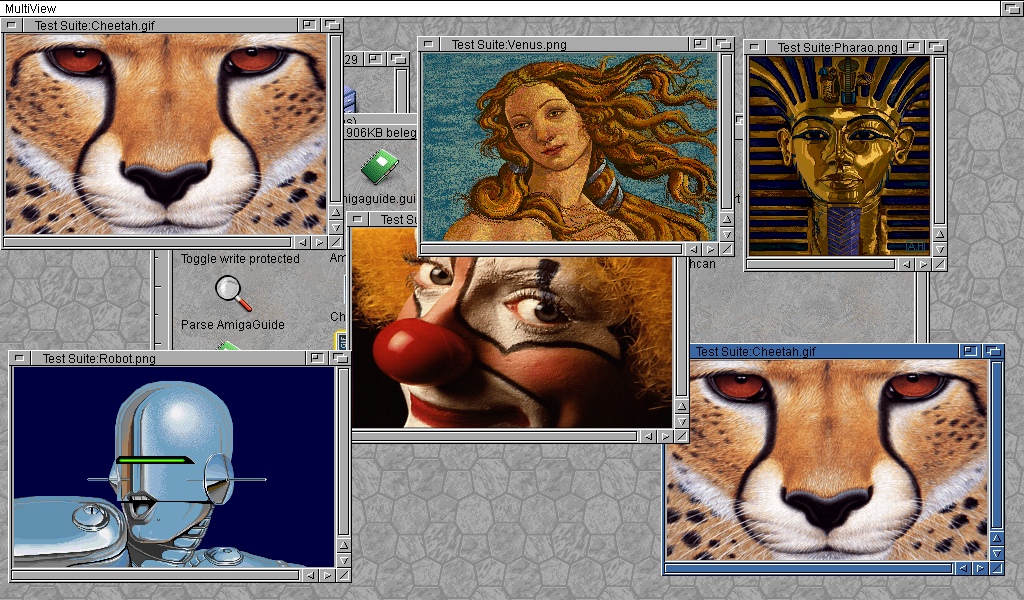Click the down arrow in Robot.png window
1024x600 pixels.
344,560
